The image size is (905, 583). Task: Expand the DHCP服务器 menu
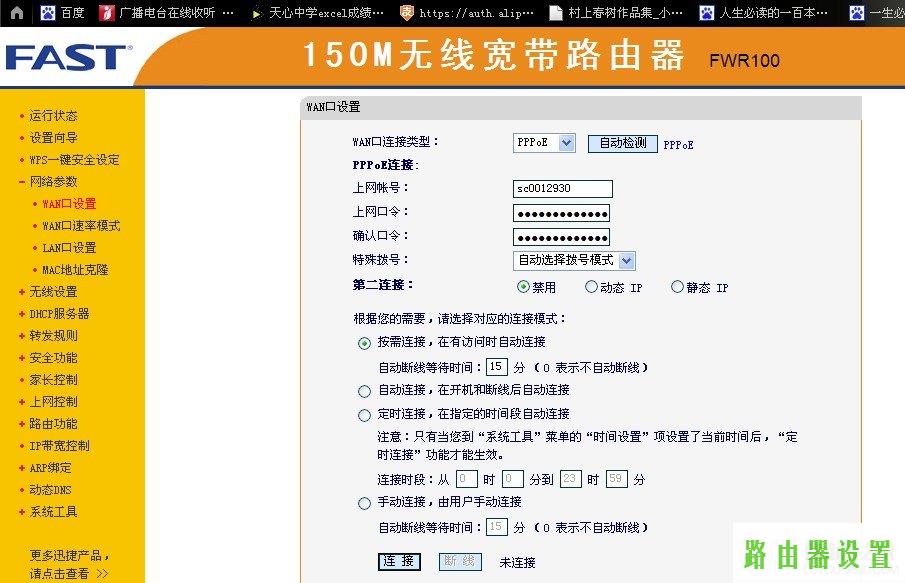(54, 314)
